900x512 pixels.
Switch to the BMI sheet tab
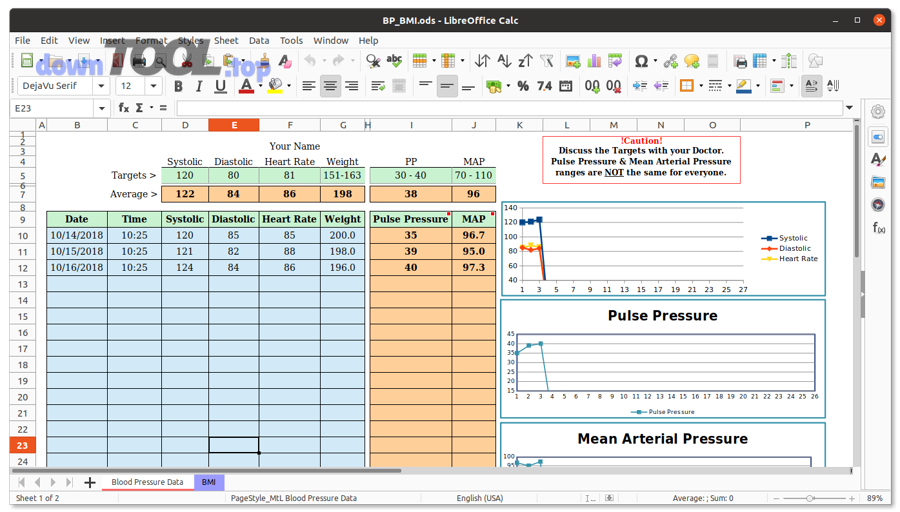click(x=209, y=482)
